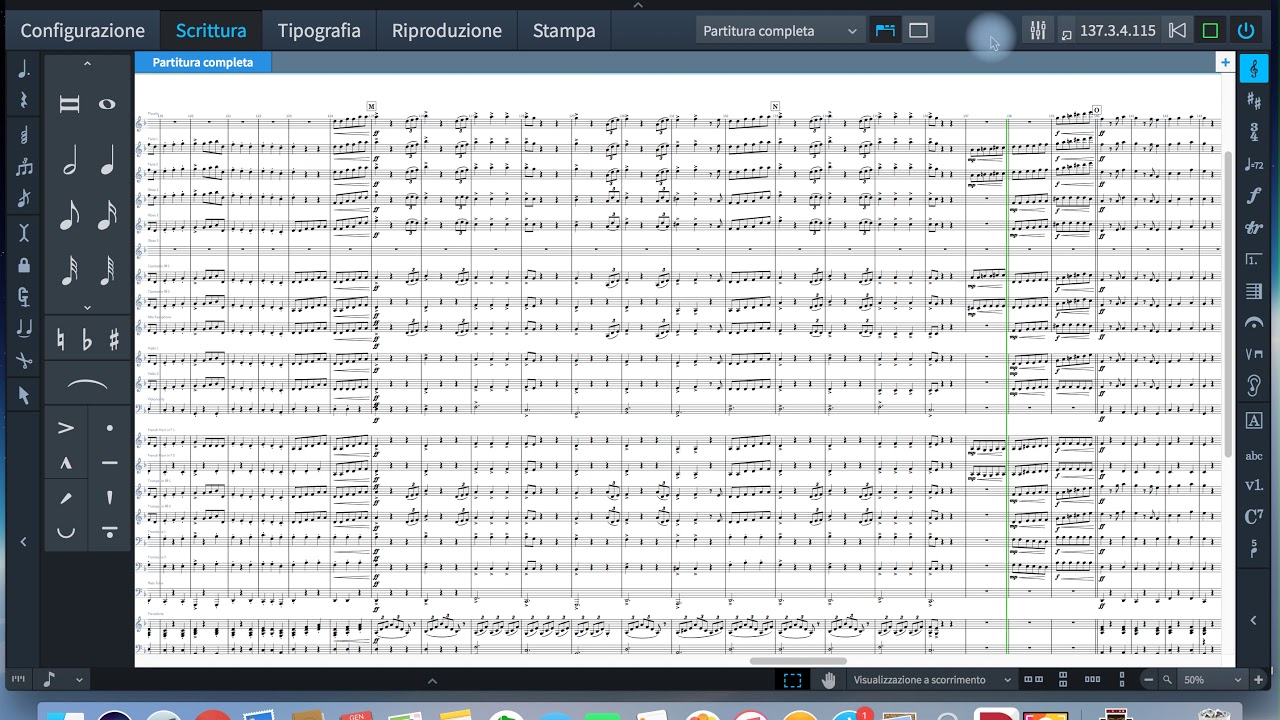Activate the scissors tool

coord(24,361)
